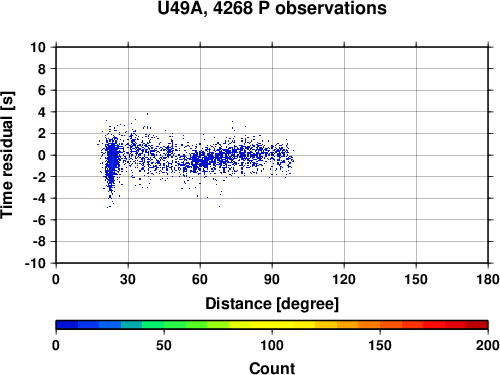500x375 pixels.
Task: Select the dark blue end of colorbar
Action: click(x=67, y=325)
